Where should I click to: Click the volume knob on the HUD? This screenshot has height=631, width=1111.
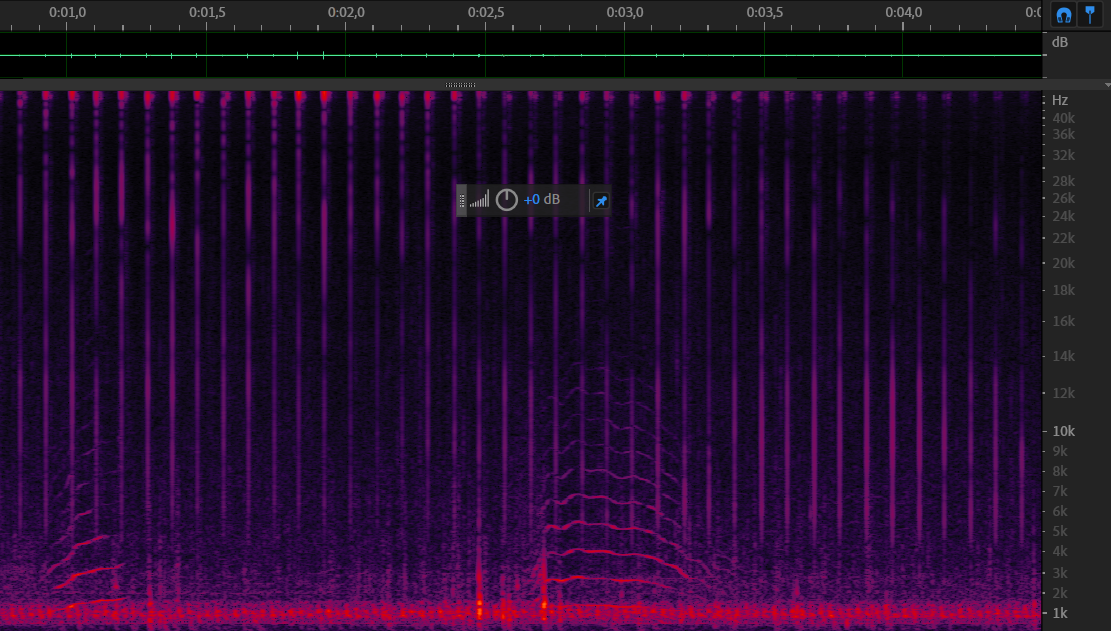click(x=507, y=200)
